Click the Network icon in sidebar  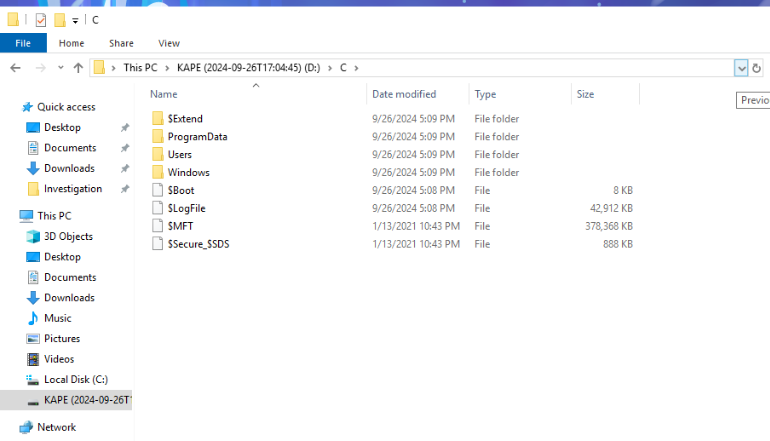(x=26, y=427)
